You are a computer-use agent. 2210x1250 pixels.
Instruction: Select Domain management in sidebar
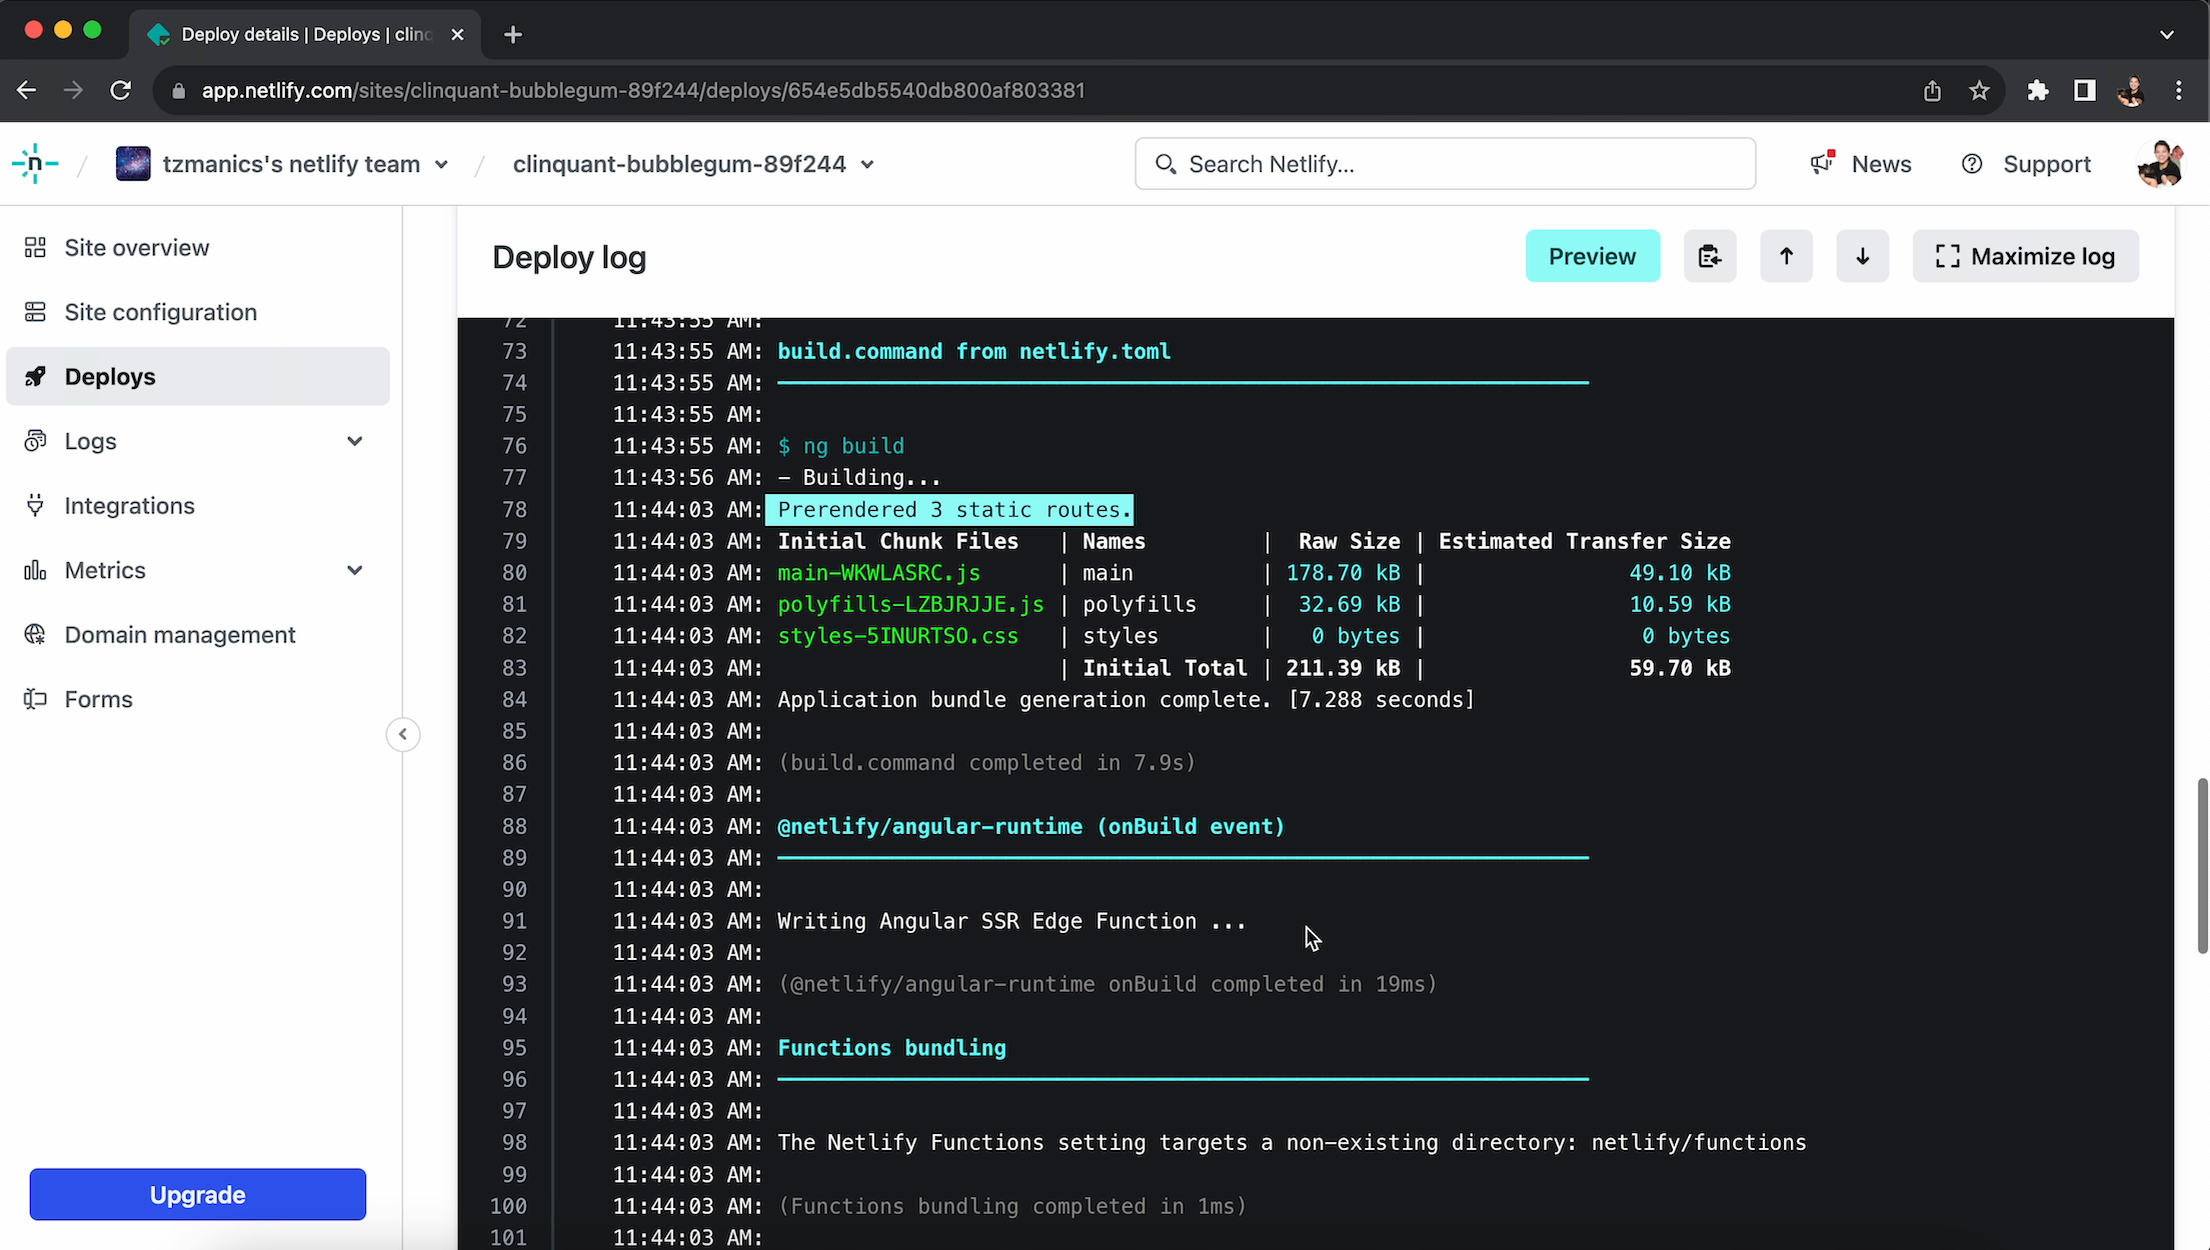pyautogui.click(x=180, y=635)
